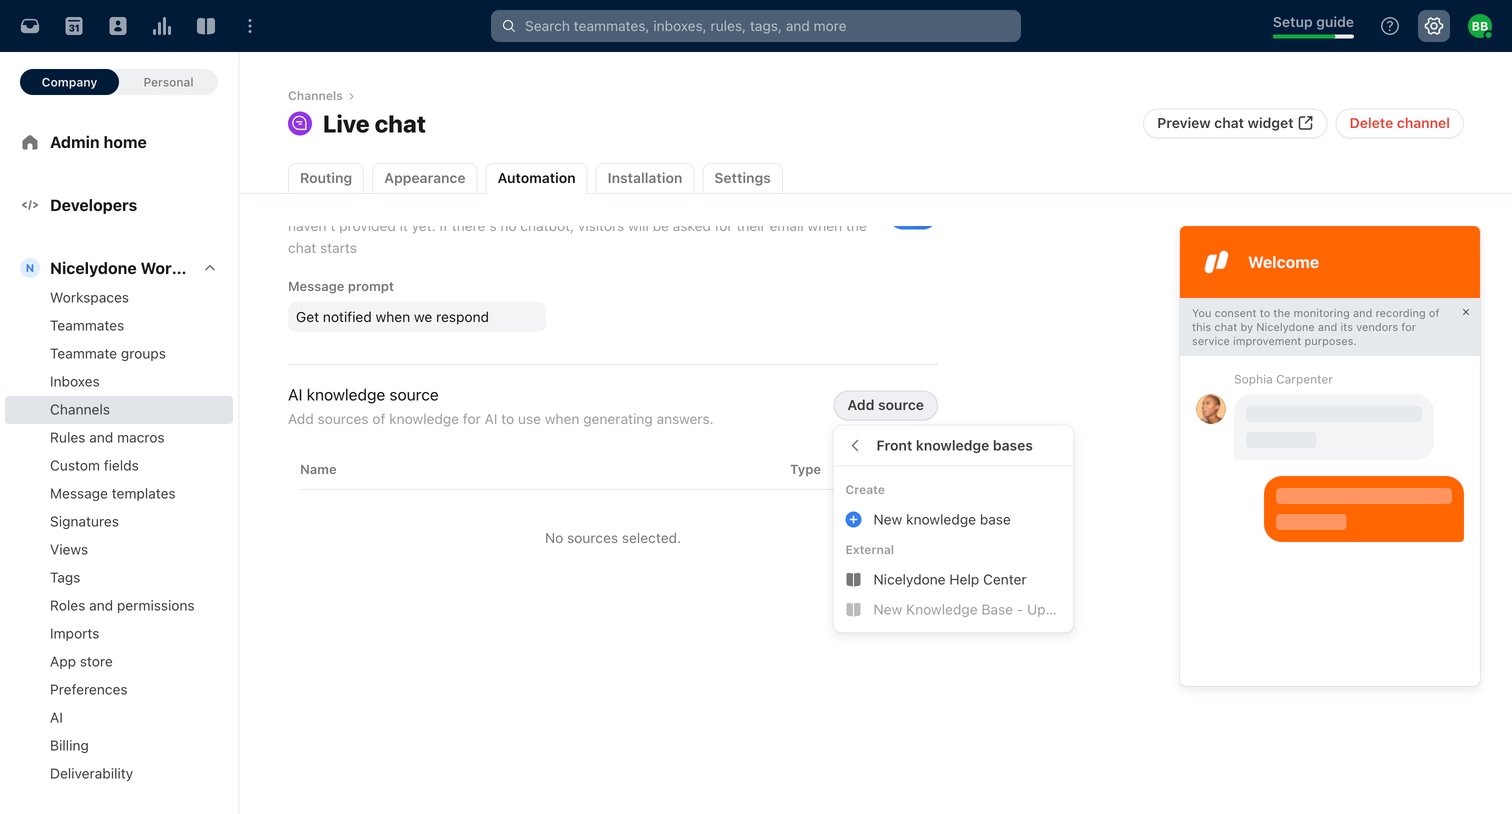Open Workspaces in sidebar
1512x814 pixels.
[89, 298]
